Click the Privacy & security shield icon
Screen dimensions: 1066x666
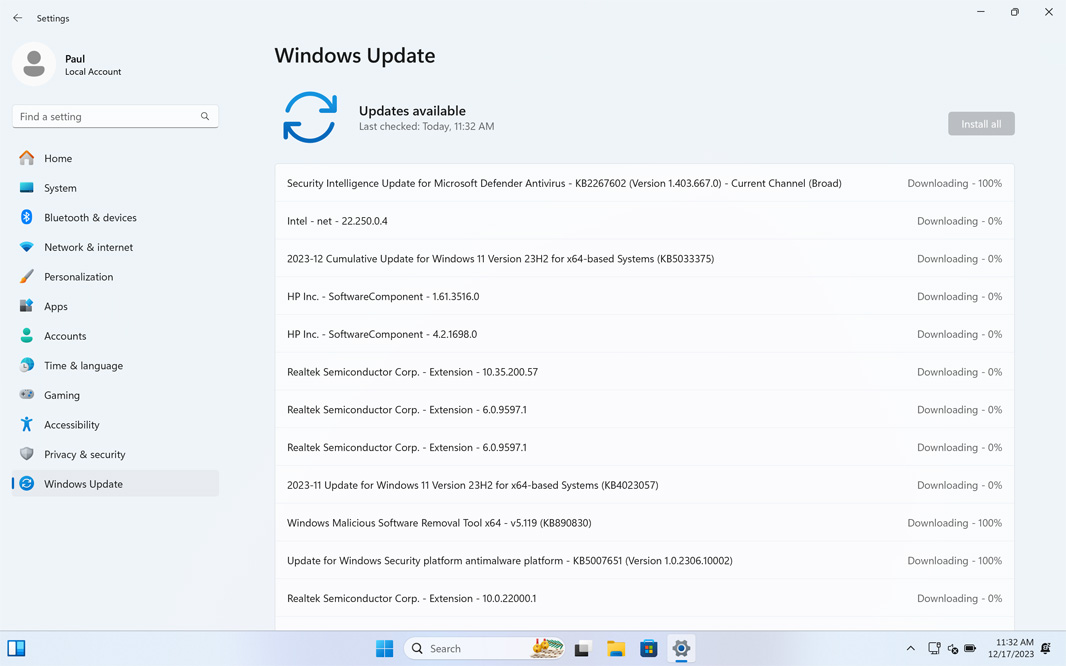[x=27, y=454]
